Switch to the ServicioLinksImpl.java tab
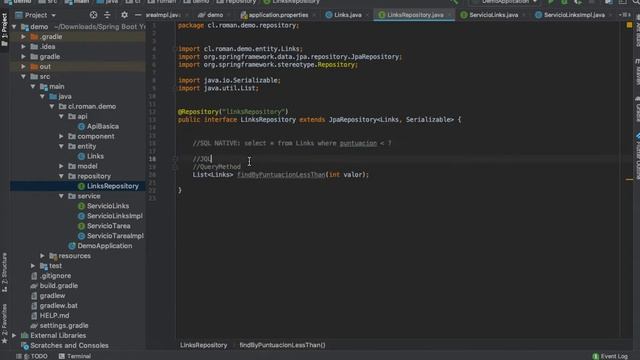Image resolution: width=640 pixels, height=360 pixels. pyautogui.click(x=570, y=15)
